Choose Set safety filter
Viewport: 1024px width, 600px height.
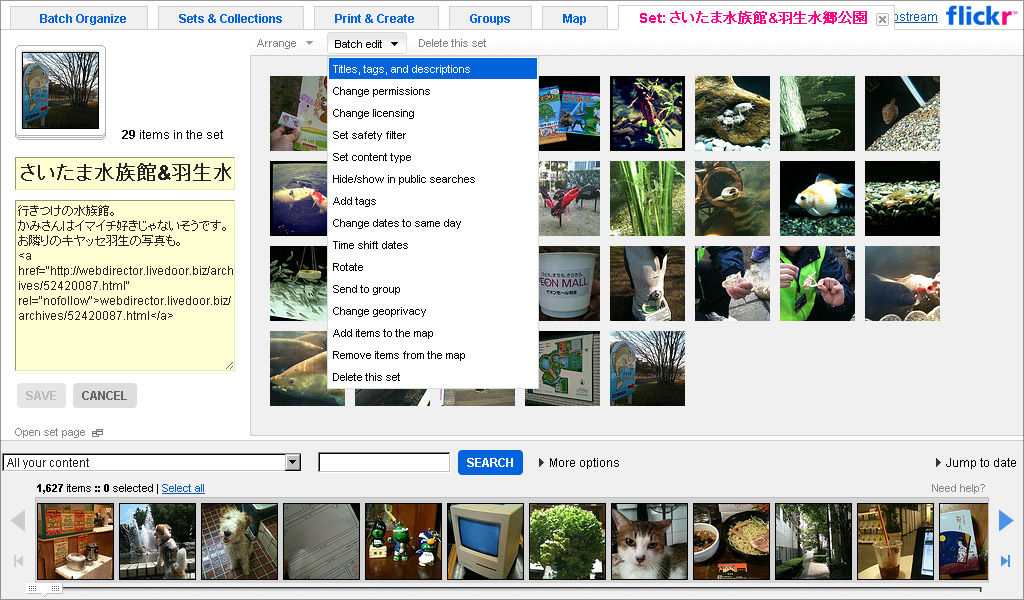(432, 135)
